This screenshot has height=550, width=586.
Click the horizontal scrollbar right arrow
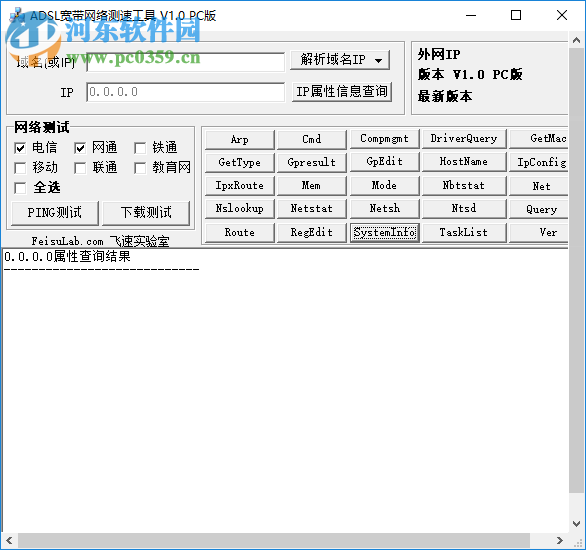point(559,540)
